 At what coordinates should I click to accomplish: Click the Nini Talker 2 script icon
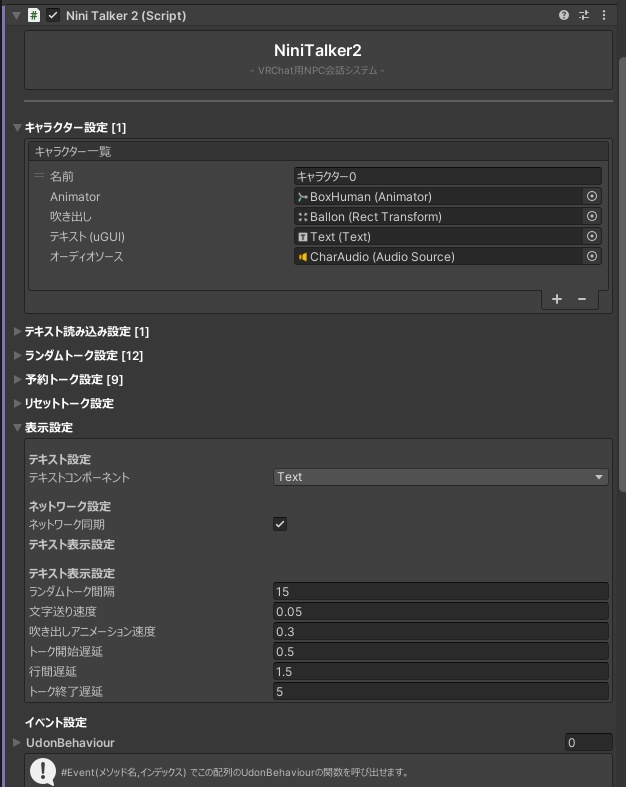pos(34,15)
